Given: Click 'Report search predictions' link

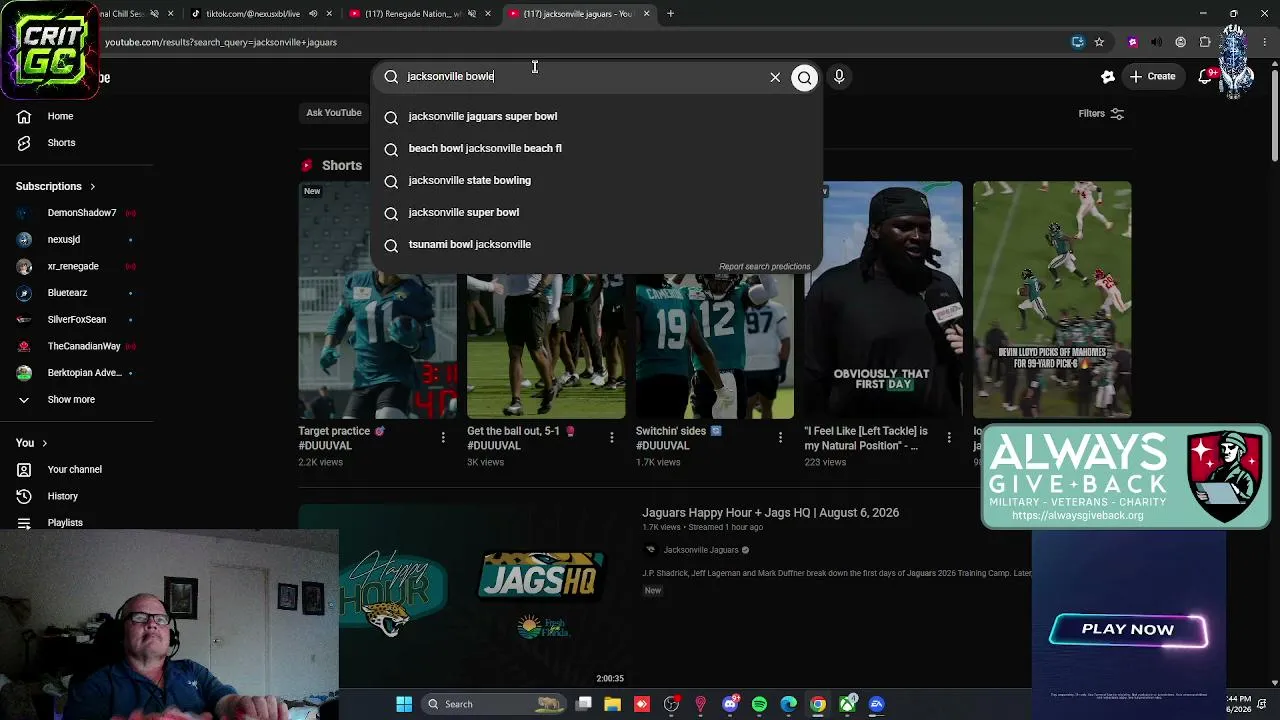Looking at the screenshot, I should (764, 267).
